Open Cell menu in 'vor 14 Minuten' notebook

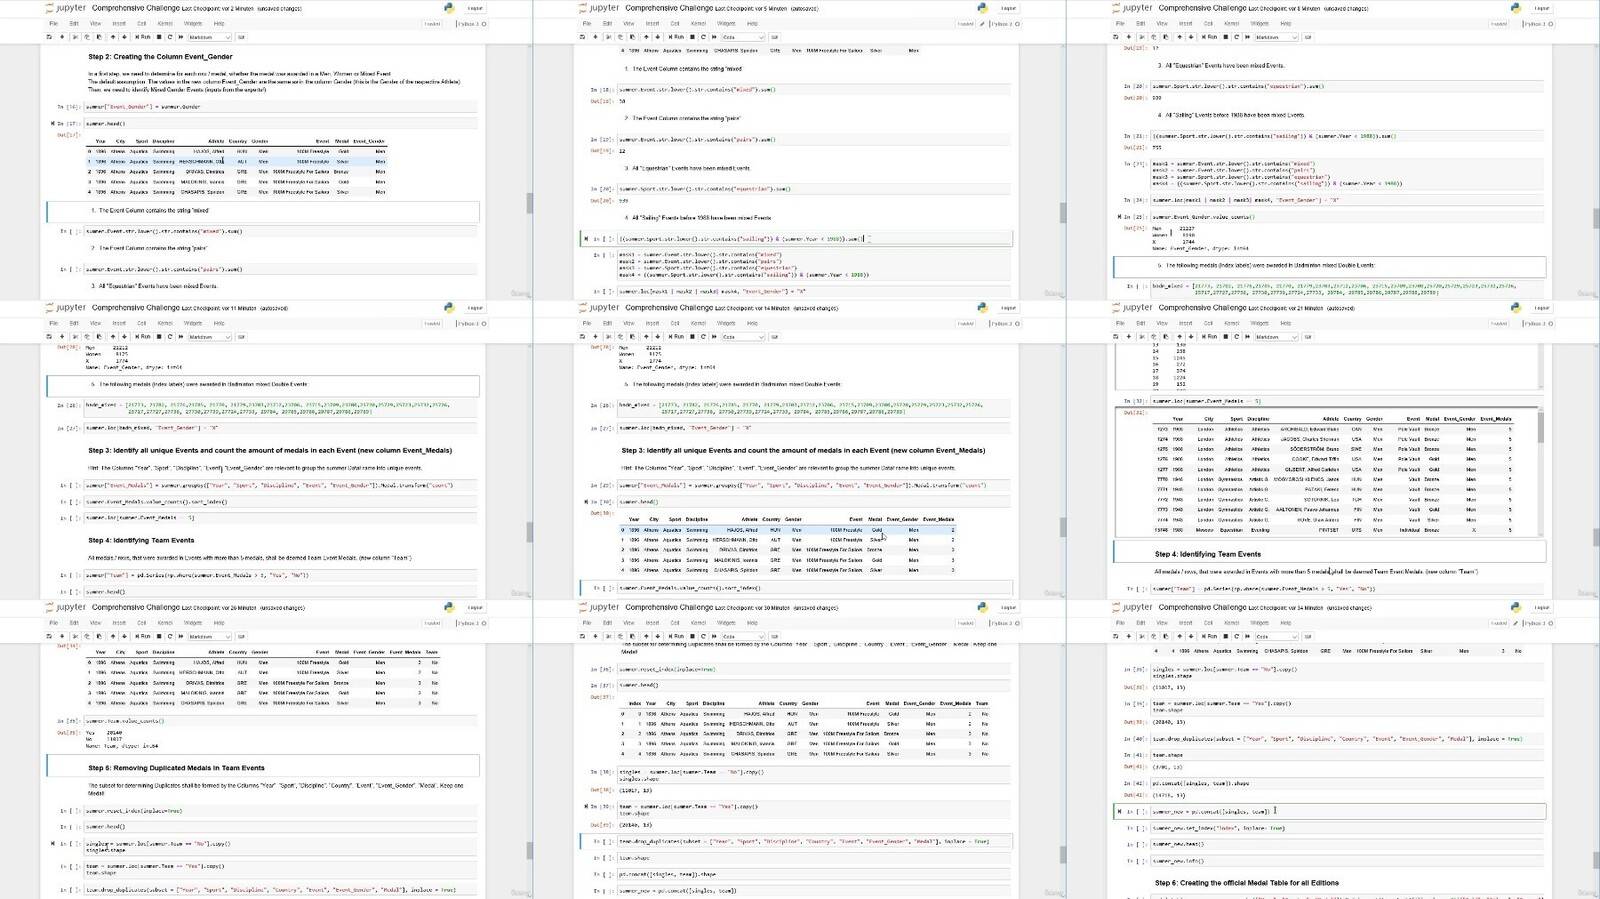[675, 323]
